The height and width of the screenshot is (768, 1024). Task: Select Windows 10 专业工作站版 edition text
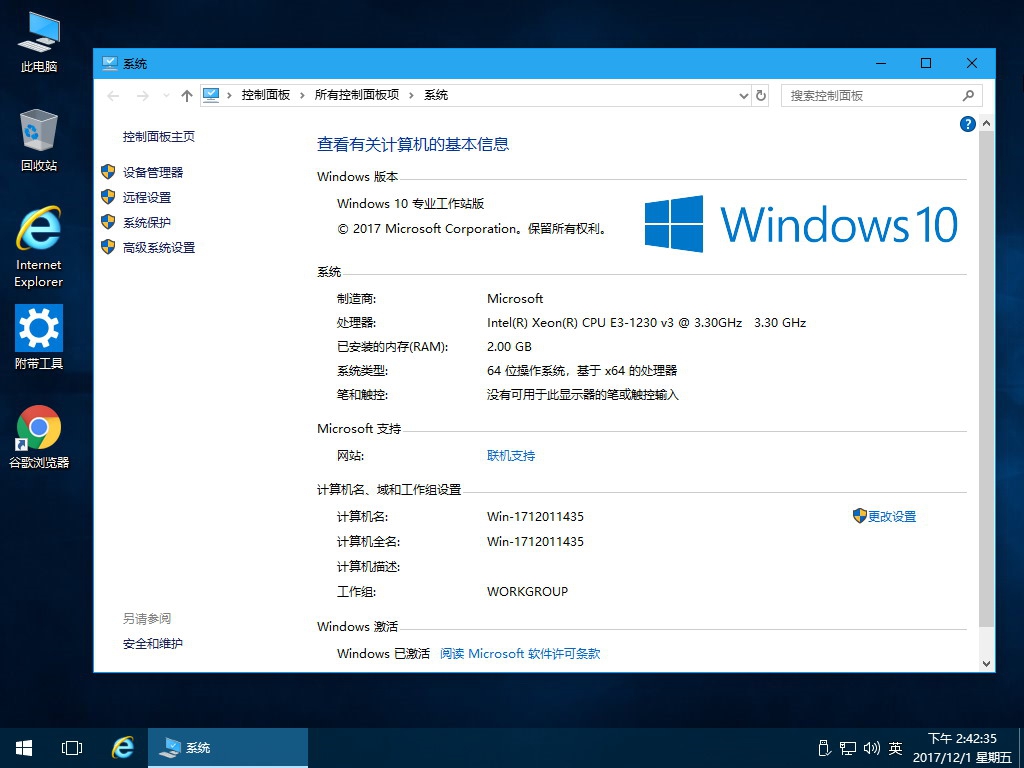(x=411, y=204)
